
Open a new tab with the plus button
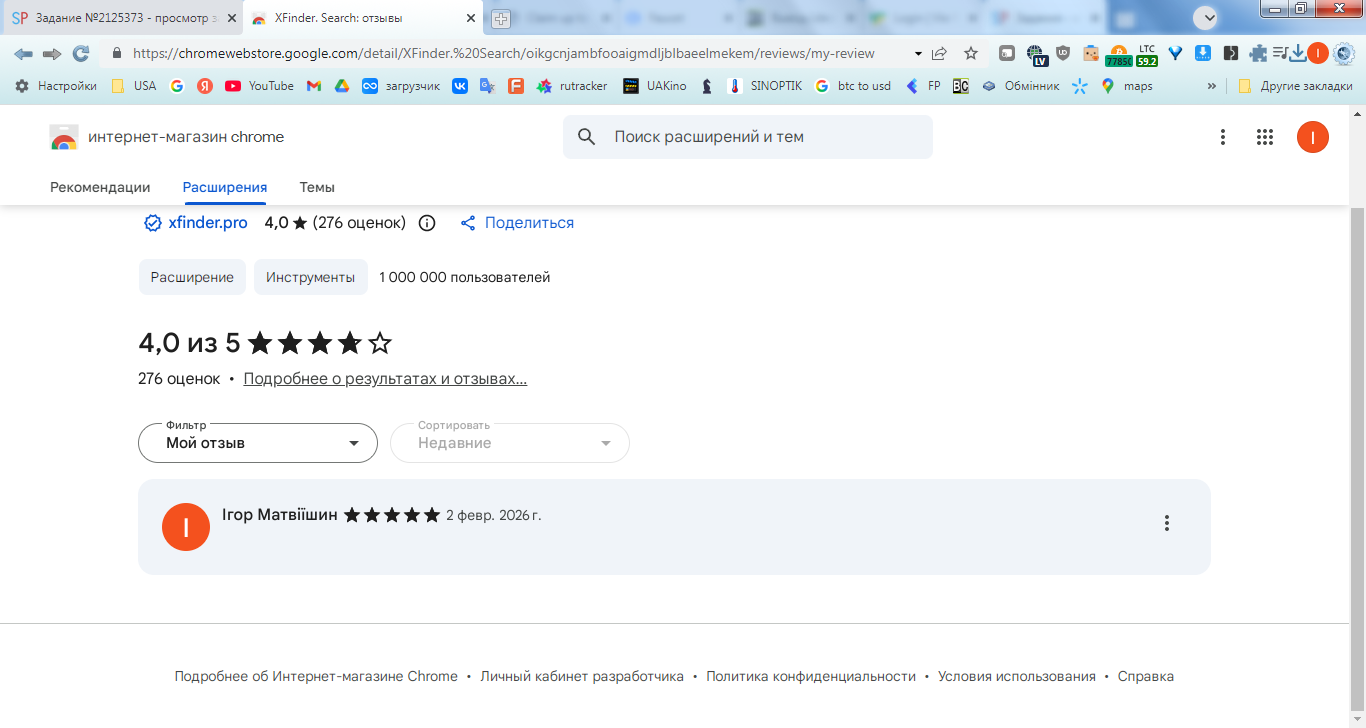pyautogui.click(x=501, y=18)
